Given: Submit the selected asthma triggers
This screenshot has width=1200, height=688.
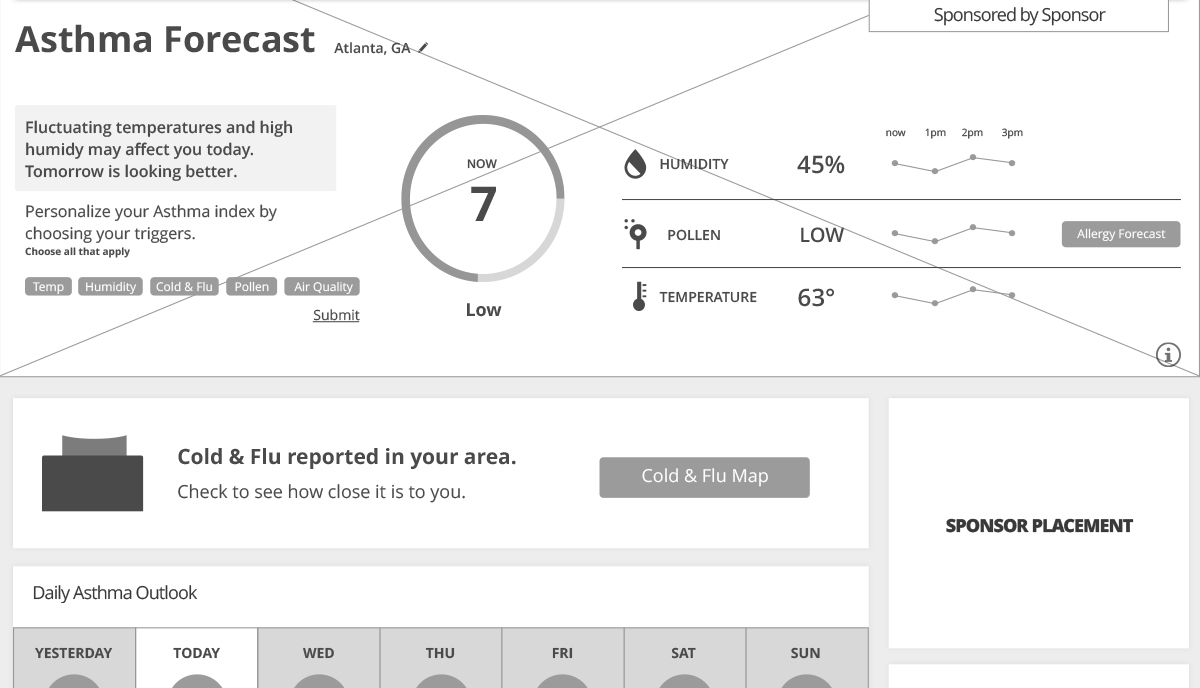Looking at the screenshot, I should point(336,315).
